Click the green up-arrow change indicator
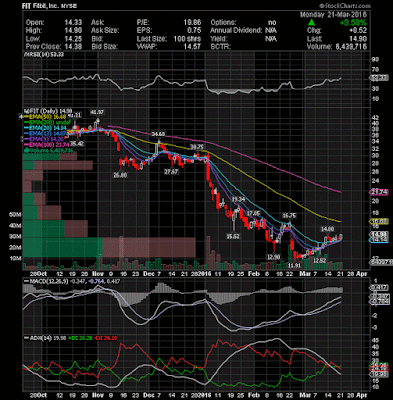 [x=311, y=22]
